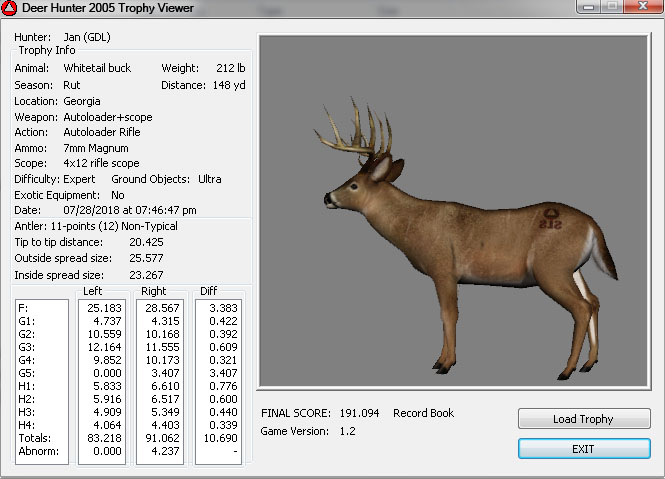Click the 7mm Magnum ammo text
Image resolution: width=665 pixels, height=479 pixels.
click(x=96, y=147)
